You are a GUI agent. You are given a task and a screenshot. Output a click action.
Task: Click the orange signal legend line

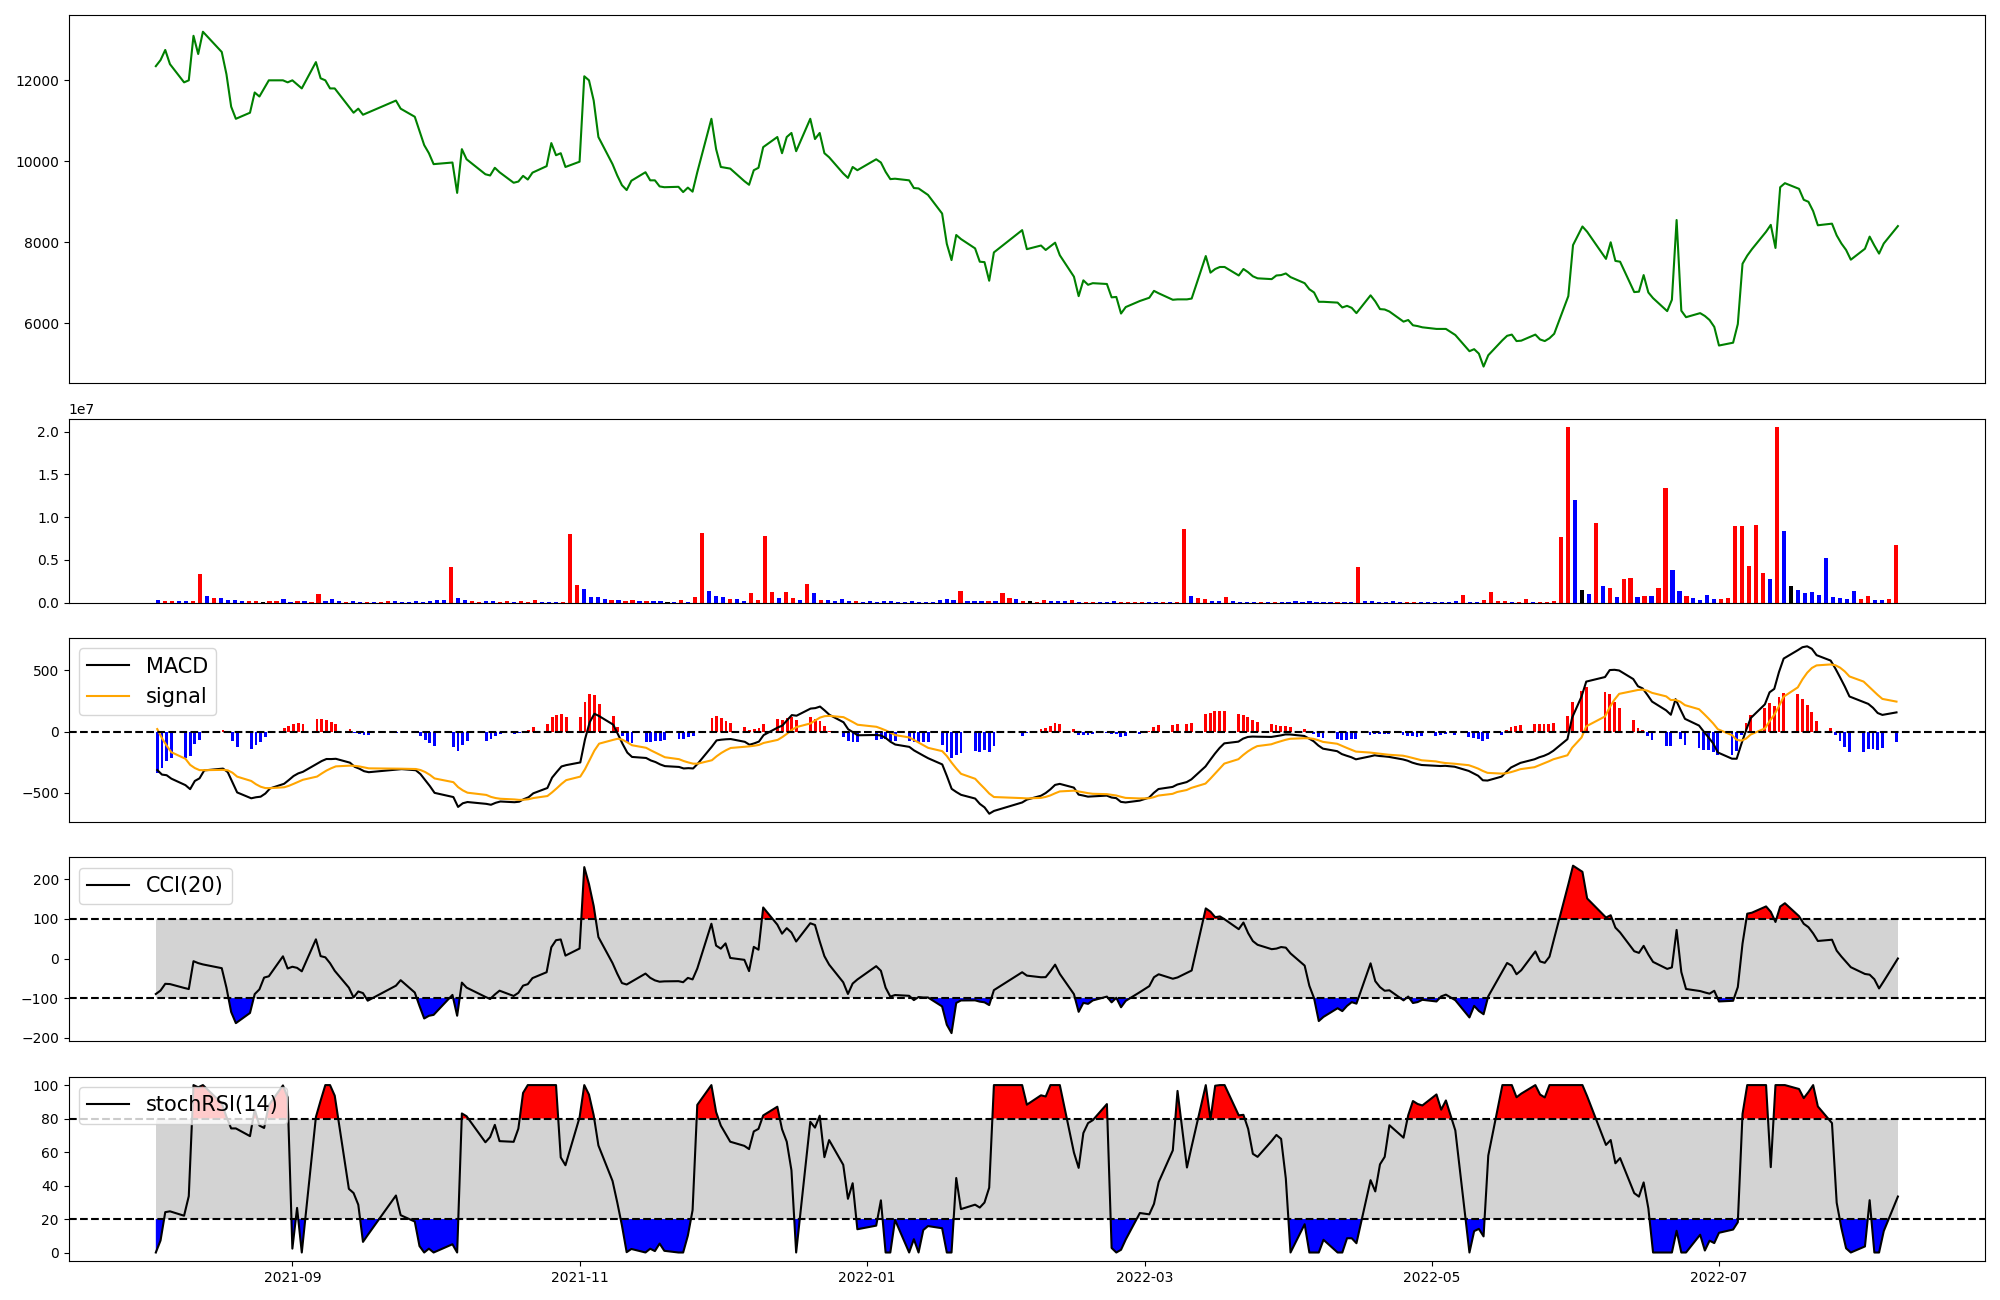point(108,696)
